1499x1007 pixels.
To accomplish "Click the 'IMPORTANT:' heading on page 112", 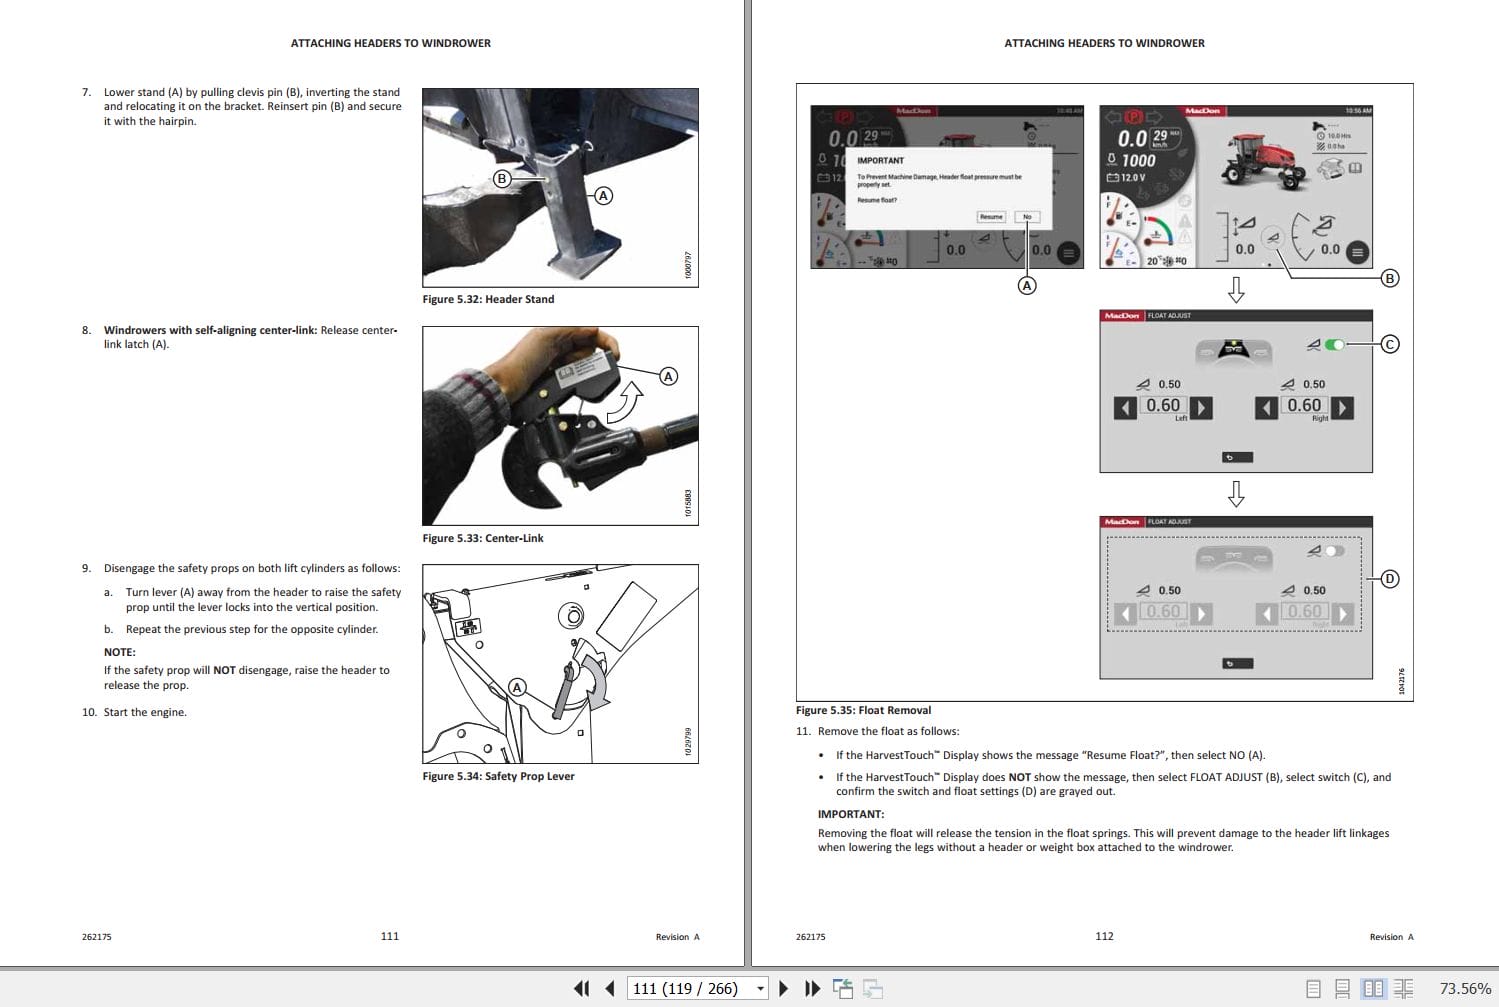I will (851, 814).
